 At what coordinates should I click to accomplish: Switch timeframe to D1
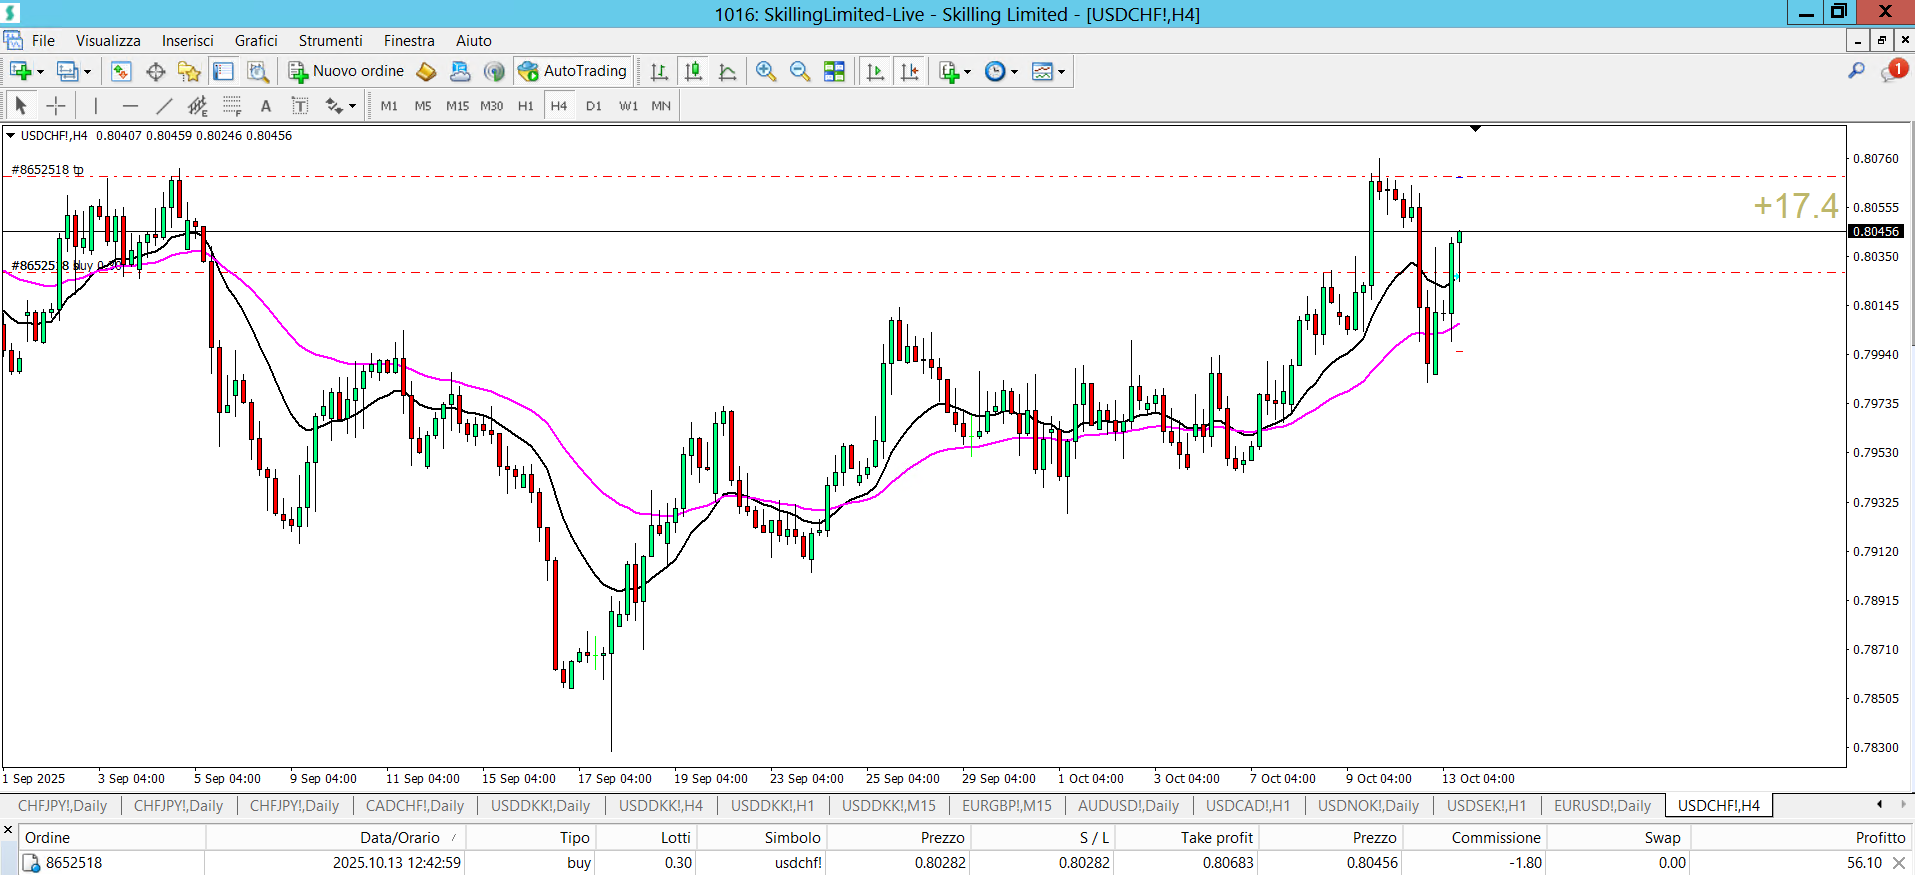[594, 105]
